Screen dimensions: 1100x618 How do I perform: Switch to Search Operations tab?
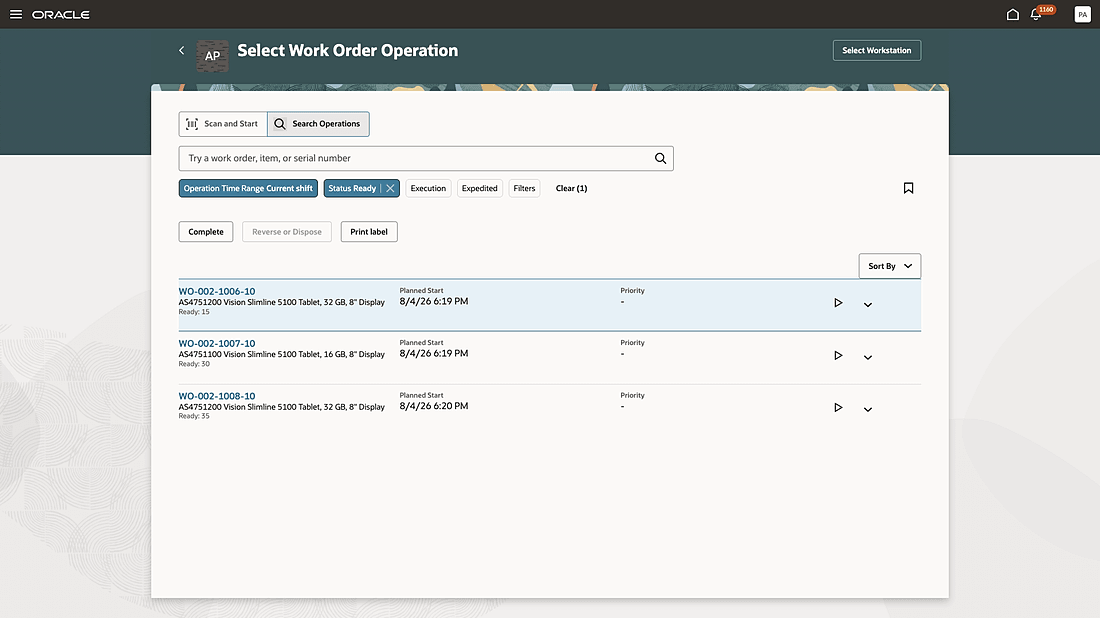[318, 123]
